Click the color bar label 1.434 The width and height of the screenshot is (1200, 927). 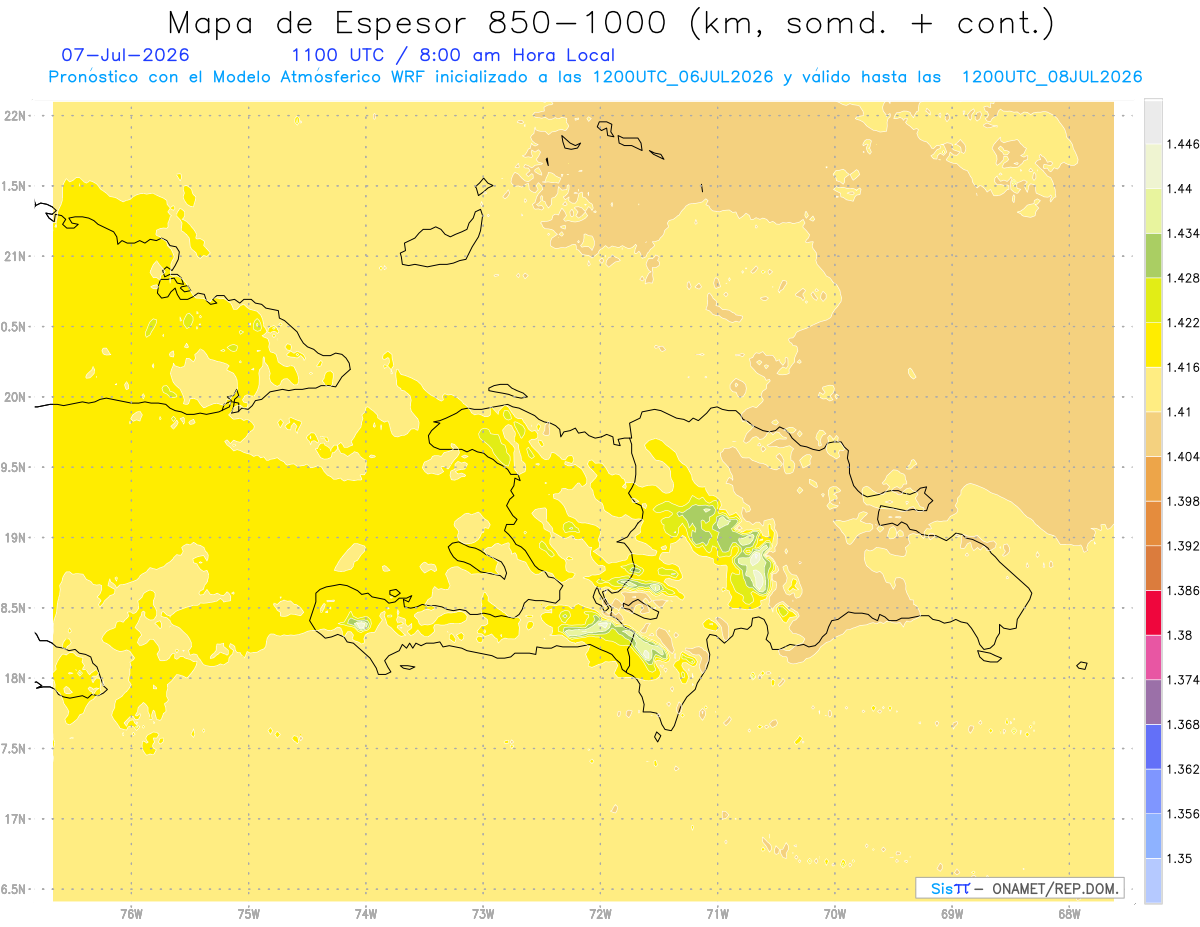[x=1183, y=233]
